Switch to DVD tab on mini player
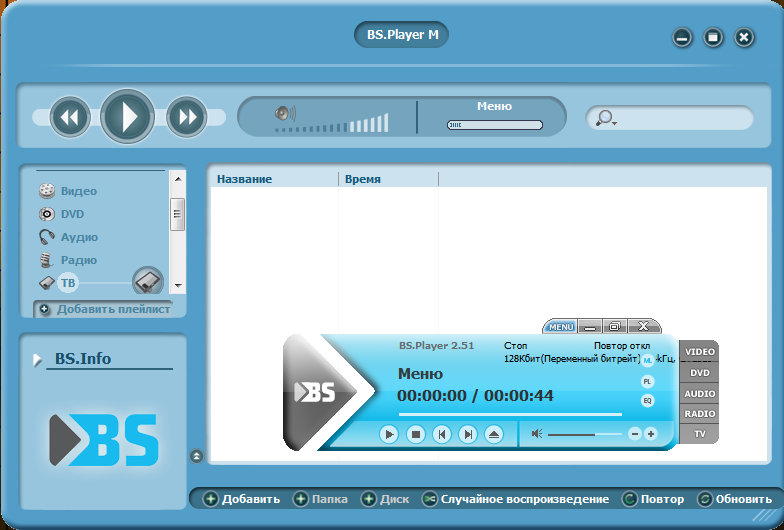The width and height of the screenshot is (784, 530). tap(700, 372)
